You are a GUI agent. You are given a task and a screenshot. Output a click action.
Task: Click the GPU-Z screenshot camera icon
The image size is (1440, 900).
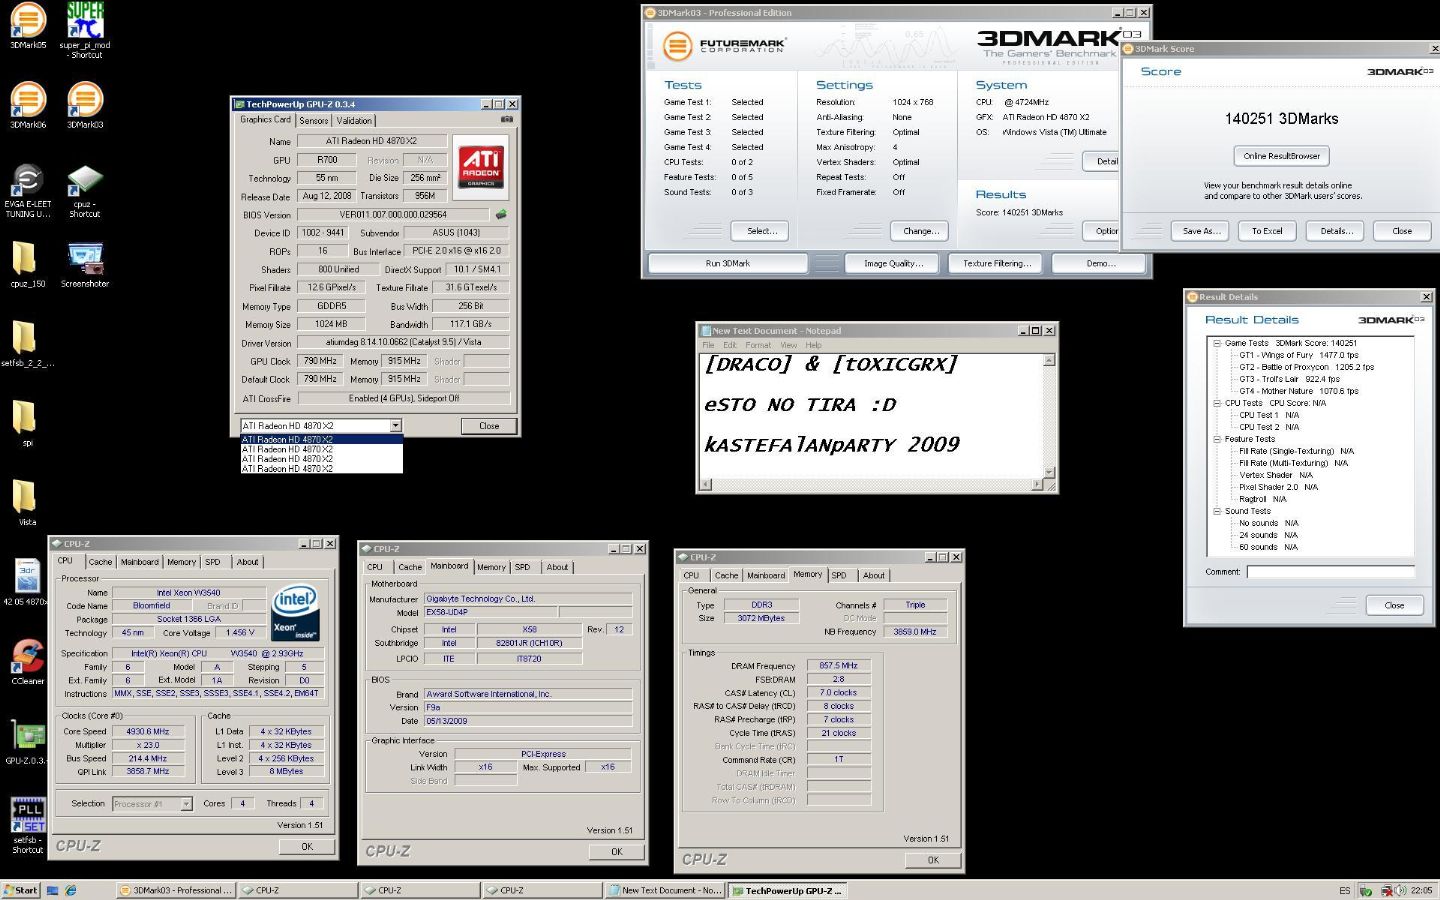tap(507, 120)
